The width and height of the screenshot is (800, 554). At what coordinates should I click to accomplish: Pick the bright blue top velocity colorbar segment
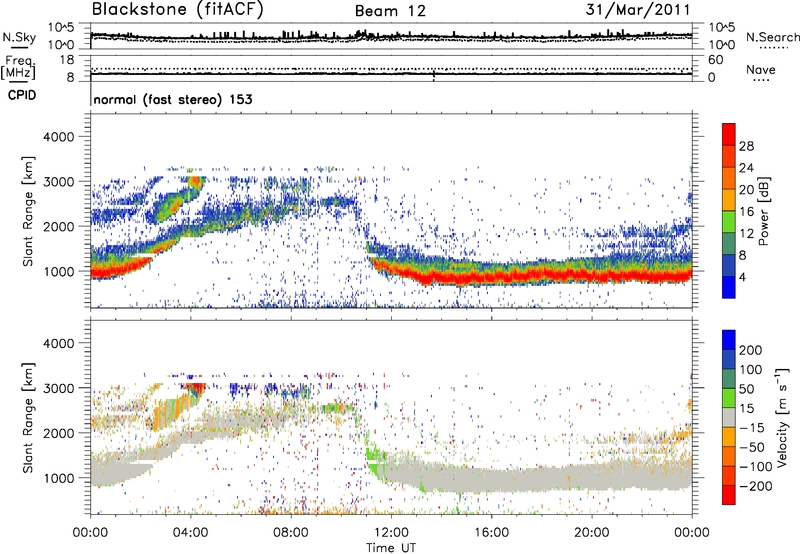pyautogui.click(x=729, y=340)
